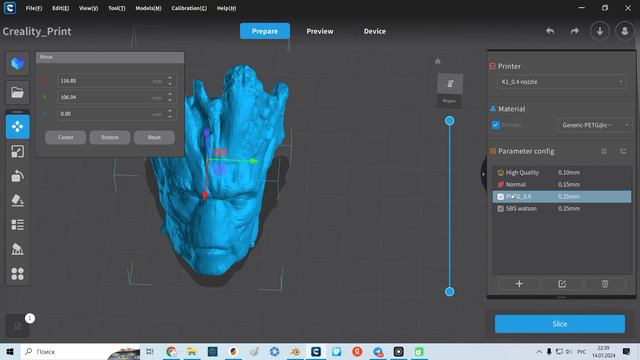This screenshot has width=640, height=360.
Task: Open the Help menu
Action: pos(226,8)
